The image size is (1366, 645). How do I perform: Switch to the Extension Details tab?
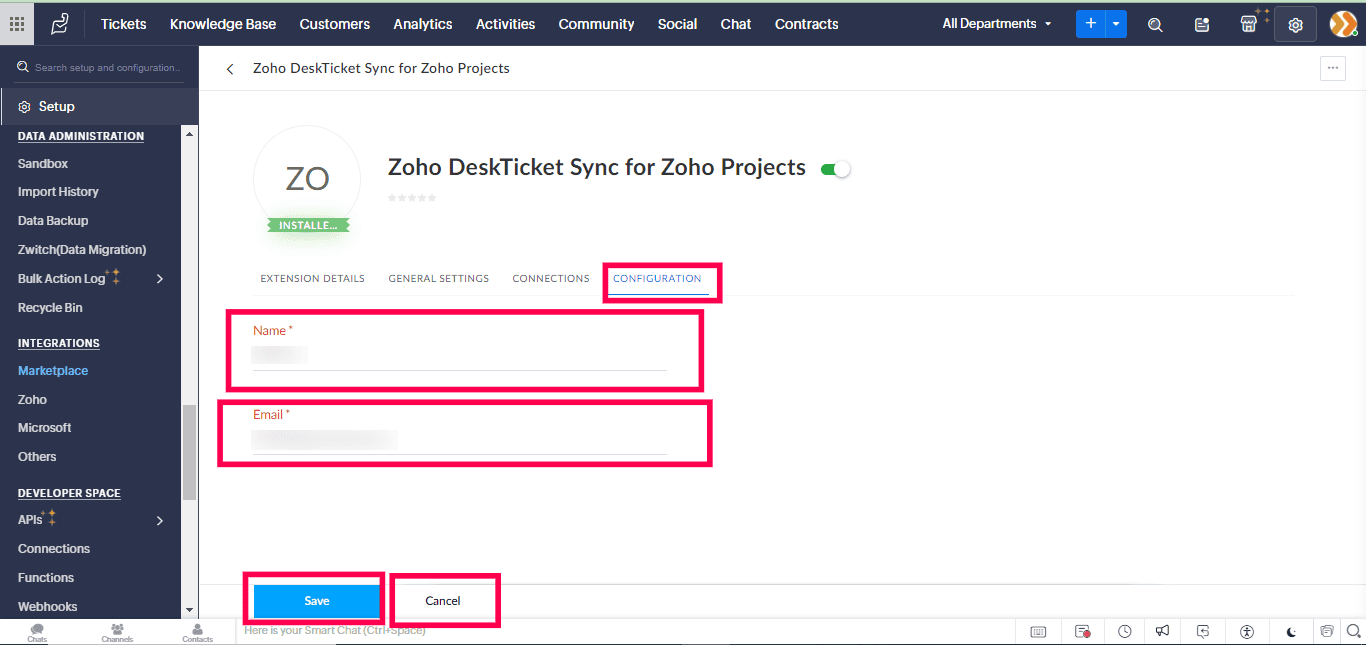click(312, 279)
